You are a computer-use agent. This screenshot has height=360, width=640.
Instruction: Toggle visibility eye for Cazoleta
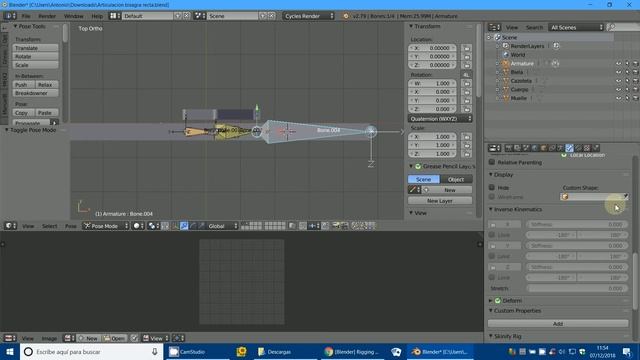coord(619,81)
